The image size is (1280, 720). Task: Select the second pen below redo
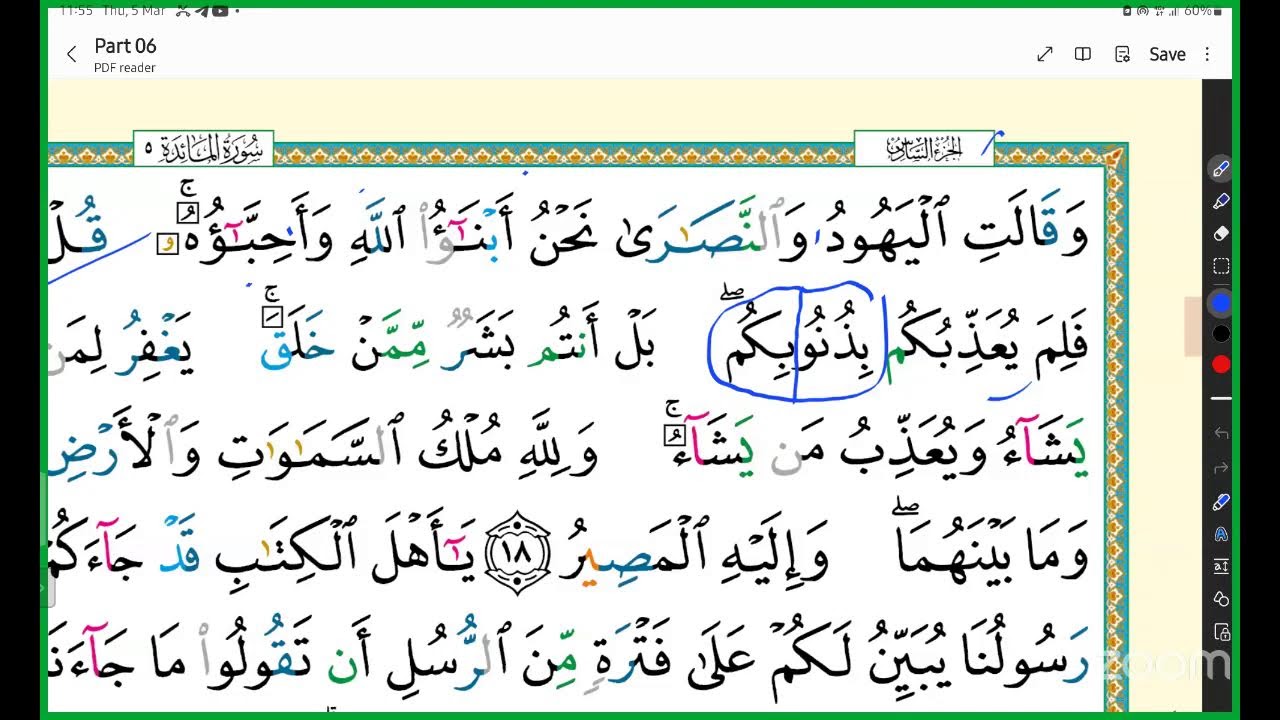tap(1221, 501)
